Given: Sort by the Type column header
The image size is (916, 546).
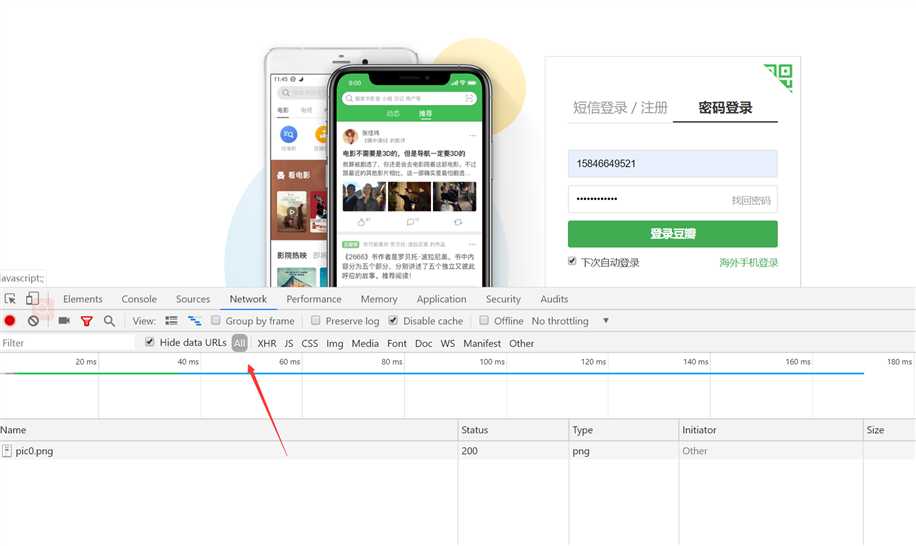Looking at the screenshot, I should coord(624,430).
